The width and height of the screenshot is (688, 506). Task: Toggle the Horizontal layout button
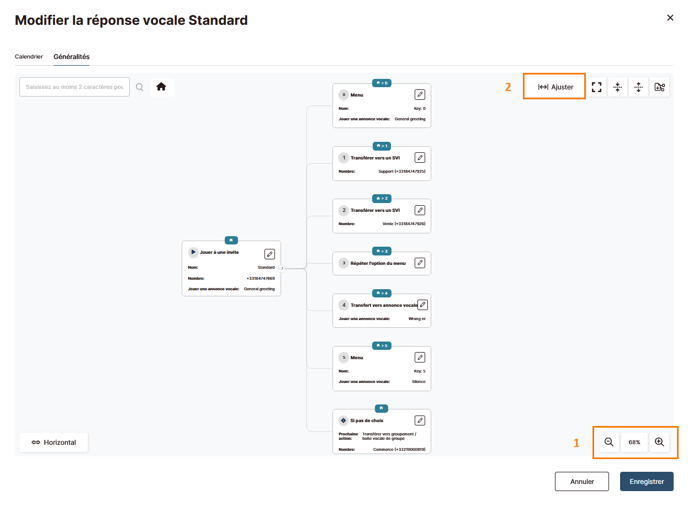tap(54, 442)
